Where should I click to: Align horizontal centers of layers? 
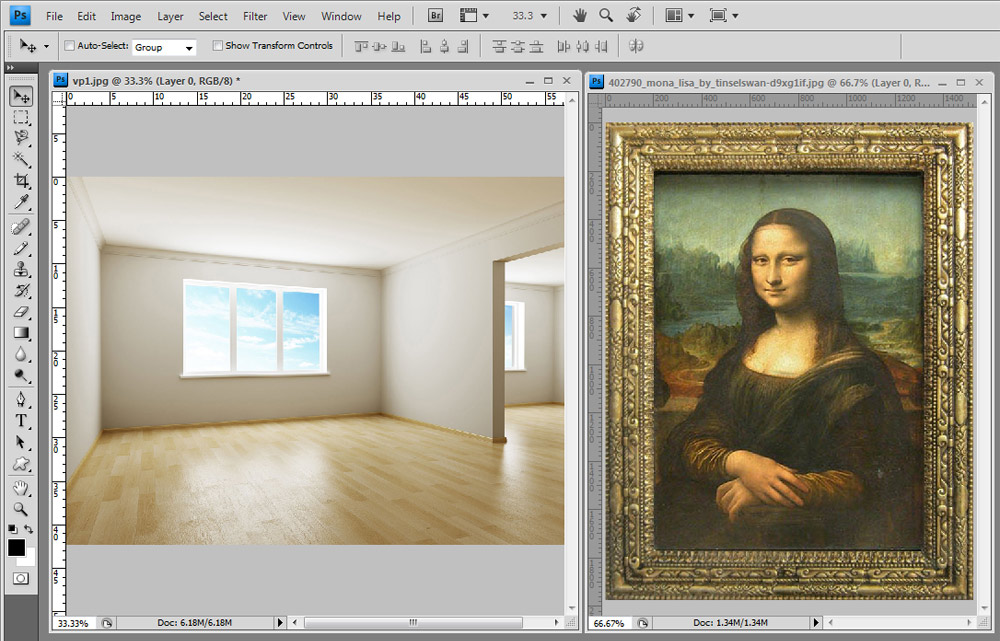point(445,46)
